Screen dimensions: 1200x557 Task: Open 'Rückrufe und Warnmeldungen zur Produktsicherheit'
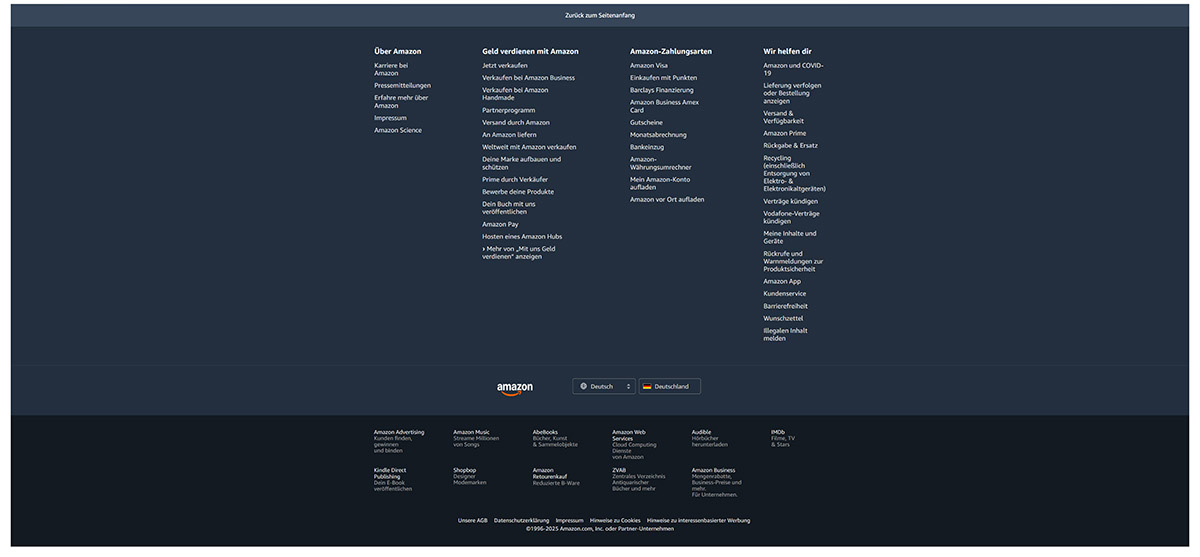click(794, 261)
